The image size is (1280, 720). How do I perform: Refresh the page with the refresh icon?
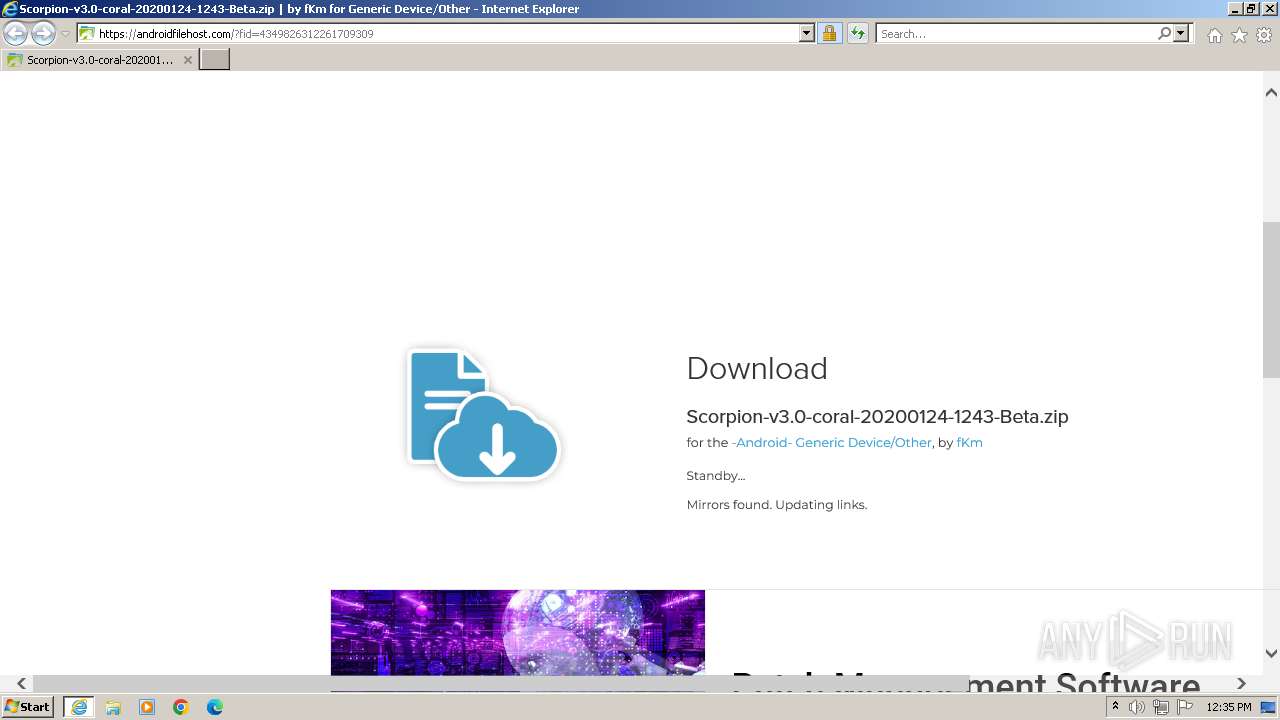coord(858,33)
